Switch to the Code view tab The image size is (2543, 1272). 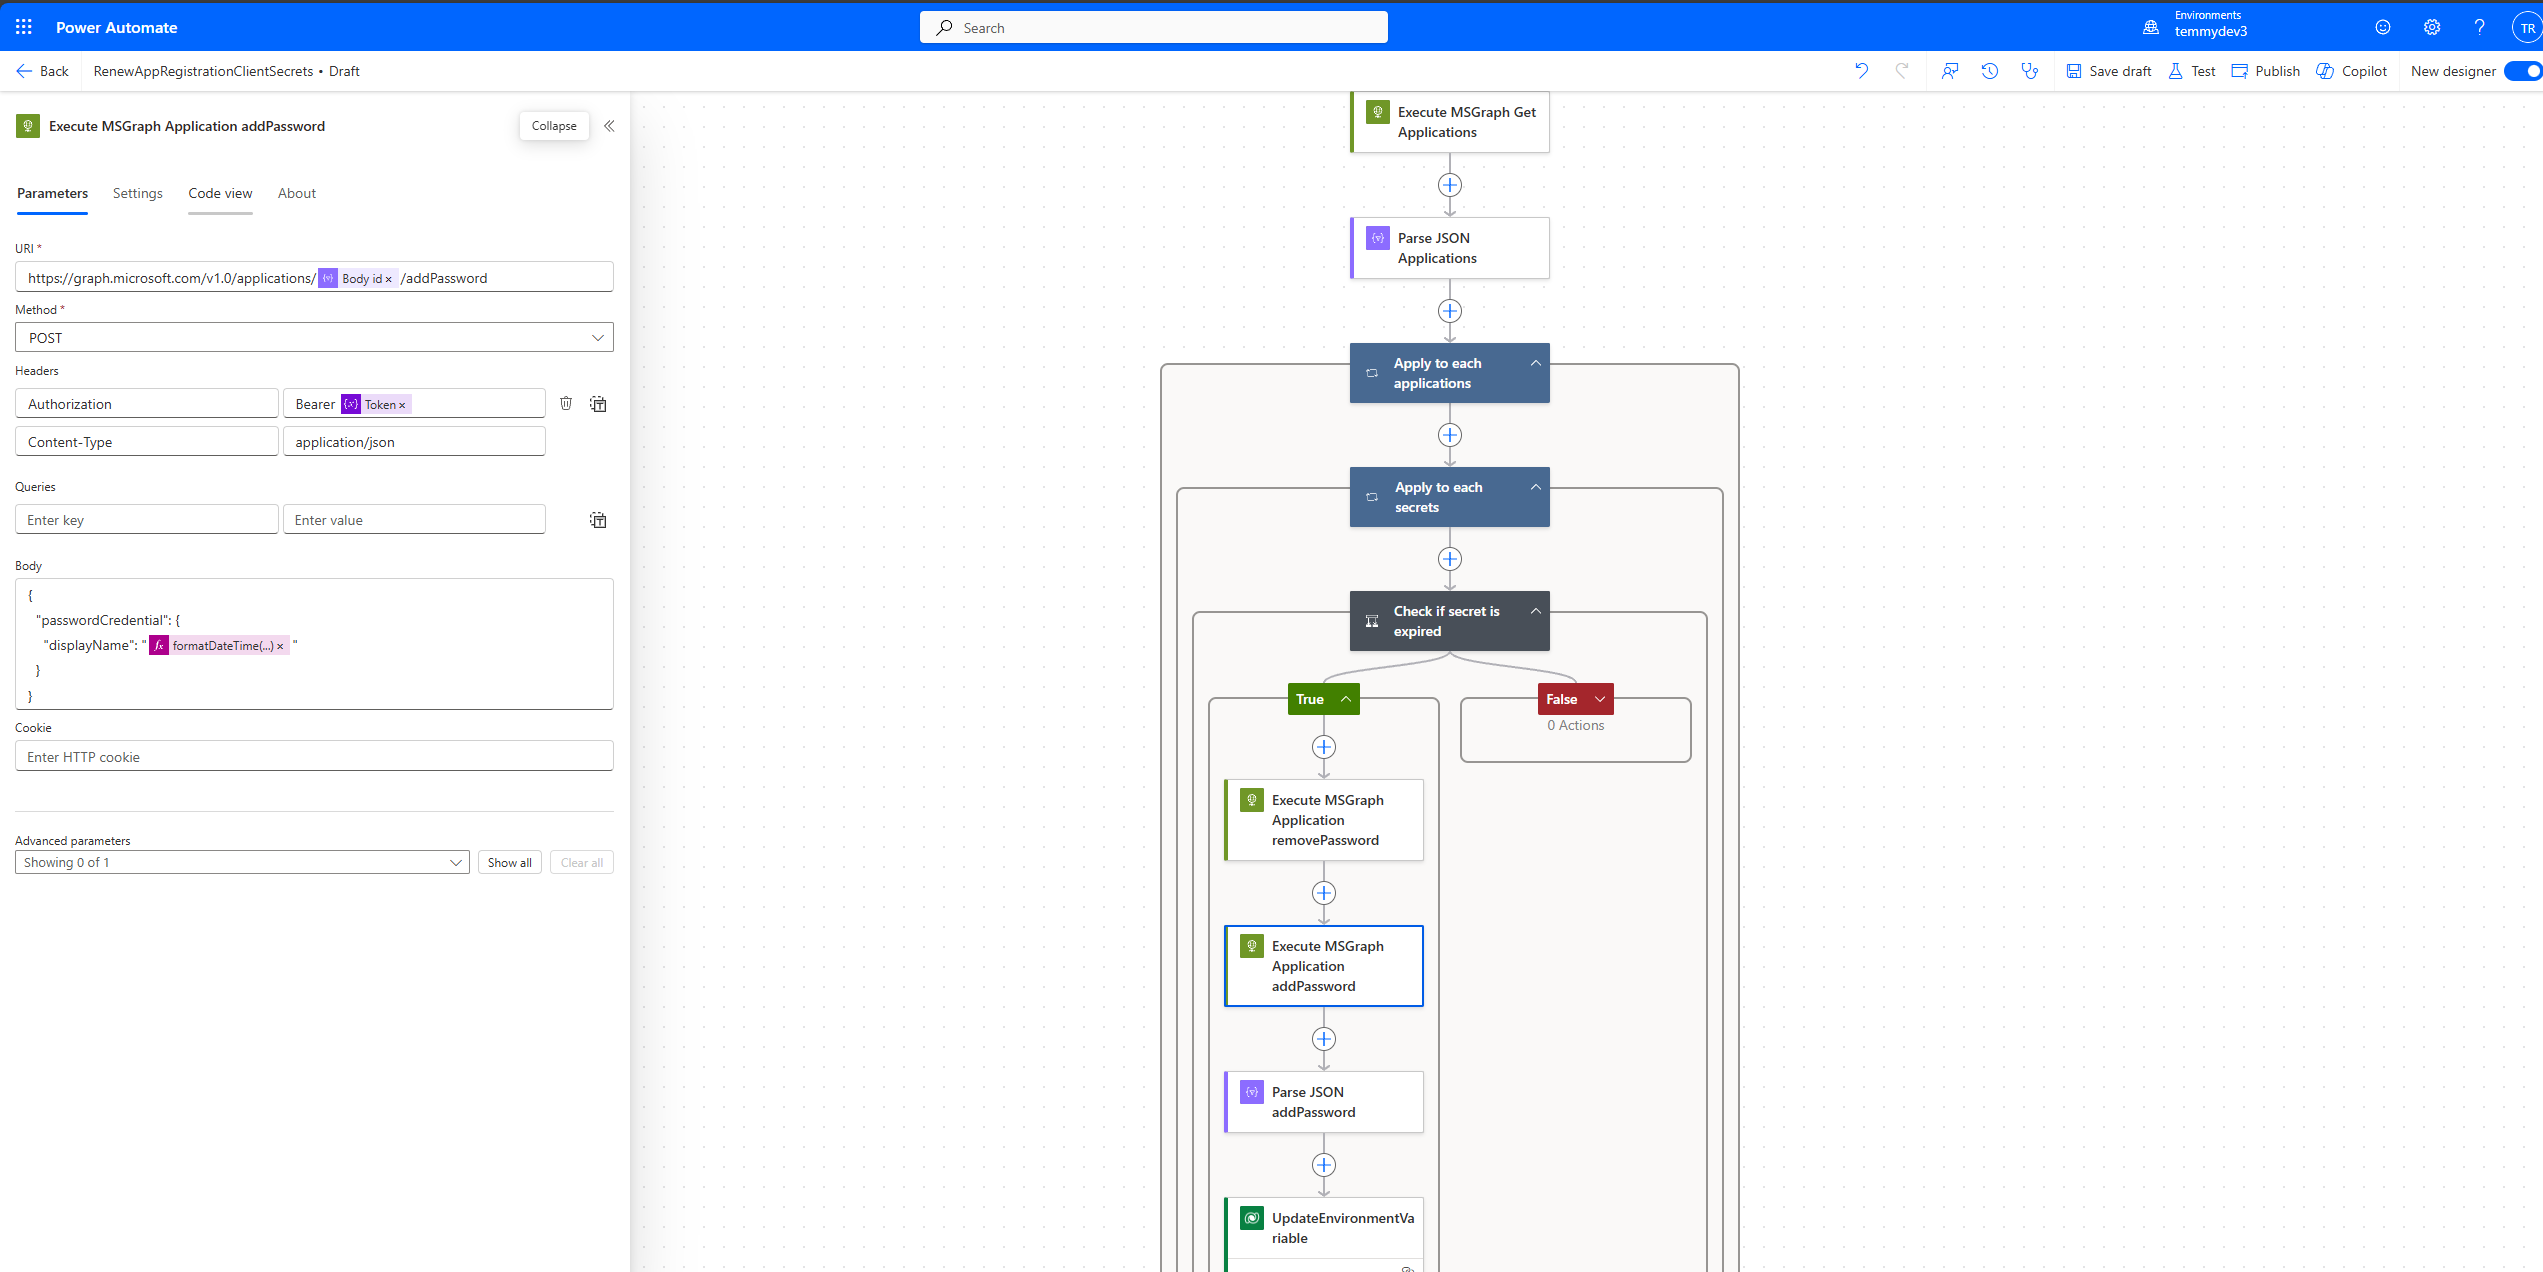[220, 194]
